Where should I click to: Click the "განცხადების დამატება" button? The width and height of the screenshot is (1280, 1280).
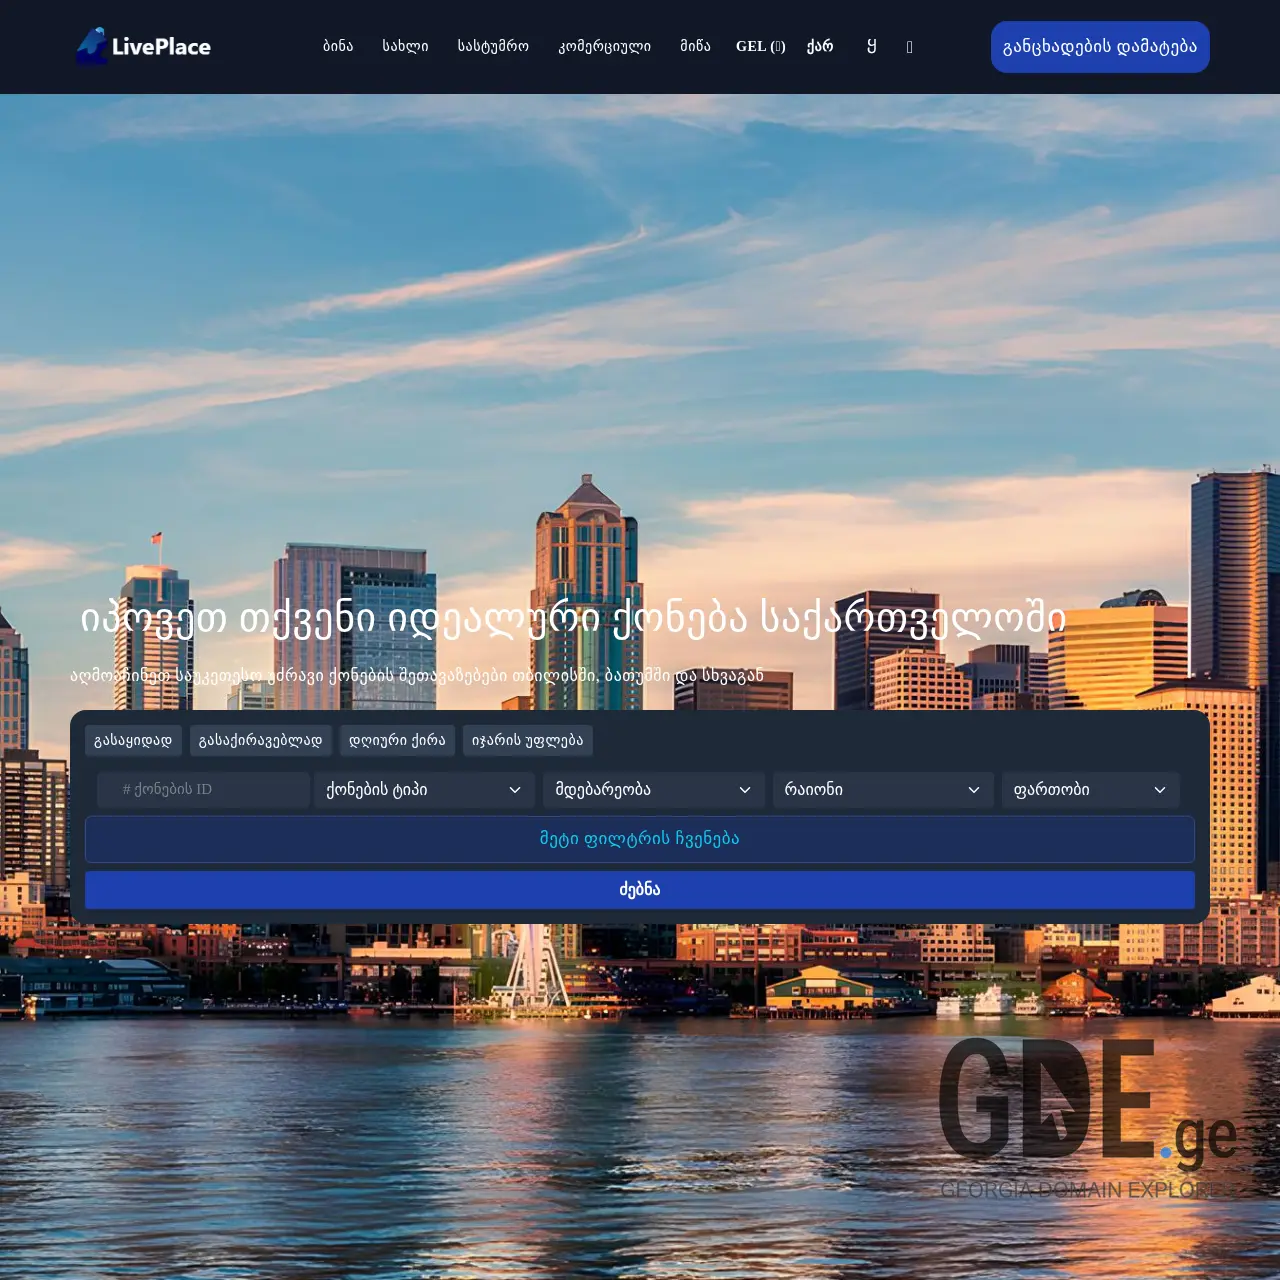[1100, 46]
